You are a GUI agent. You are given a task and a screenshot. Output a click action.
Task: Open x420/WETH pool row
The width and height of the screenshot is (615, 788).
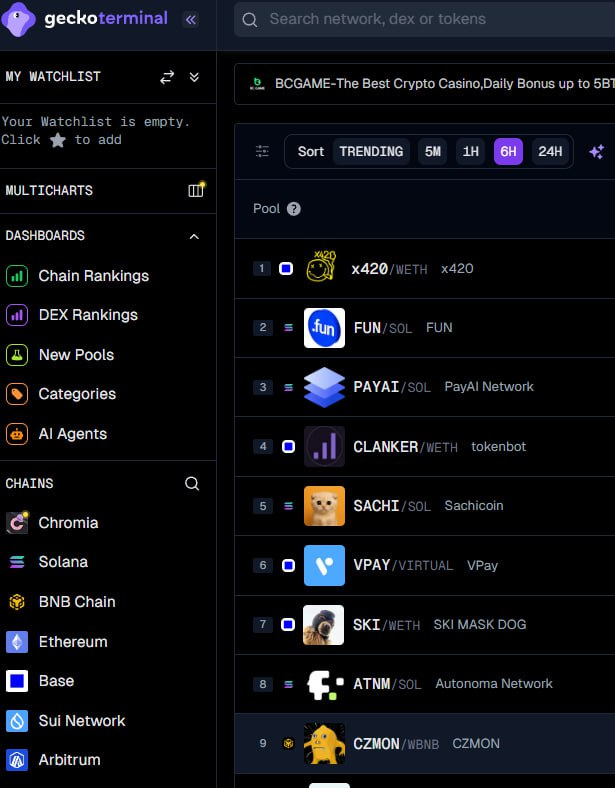point(425,268)
